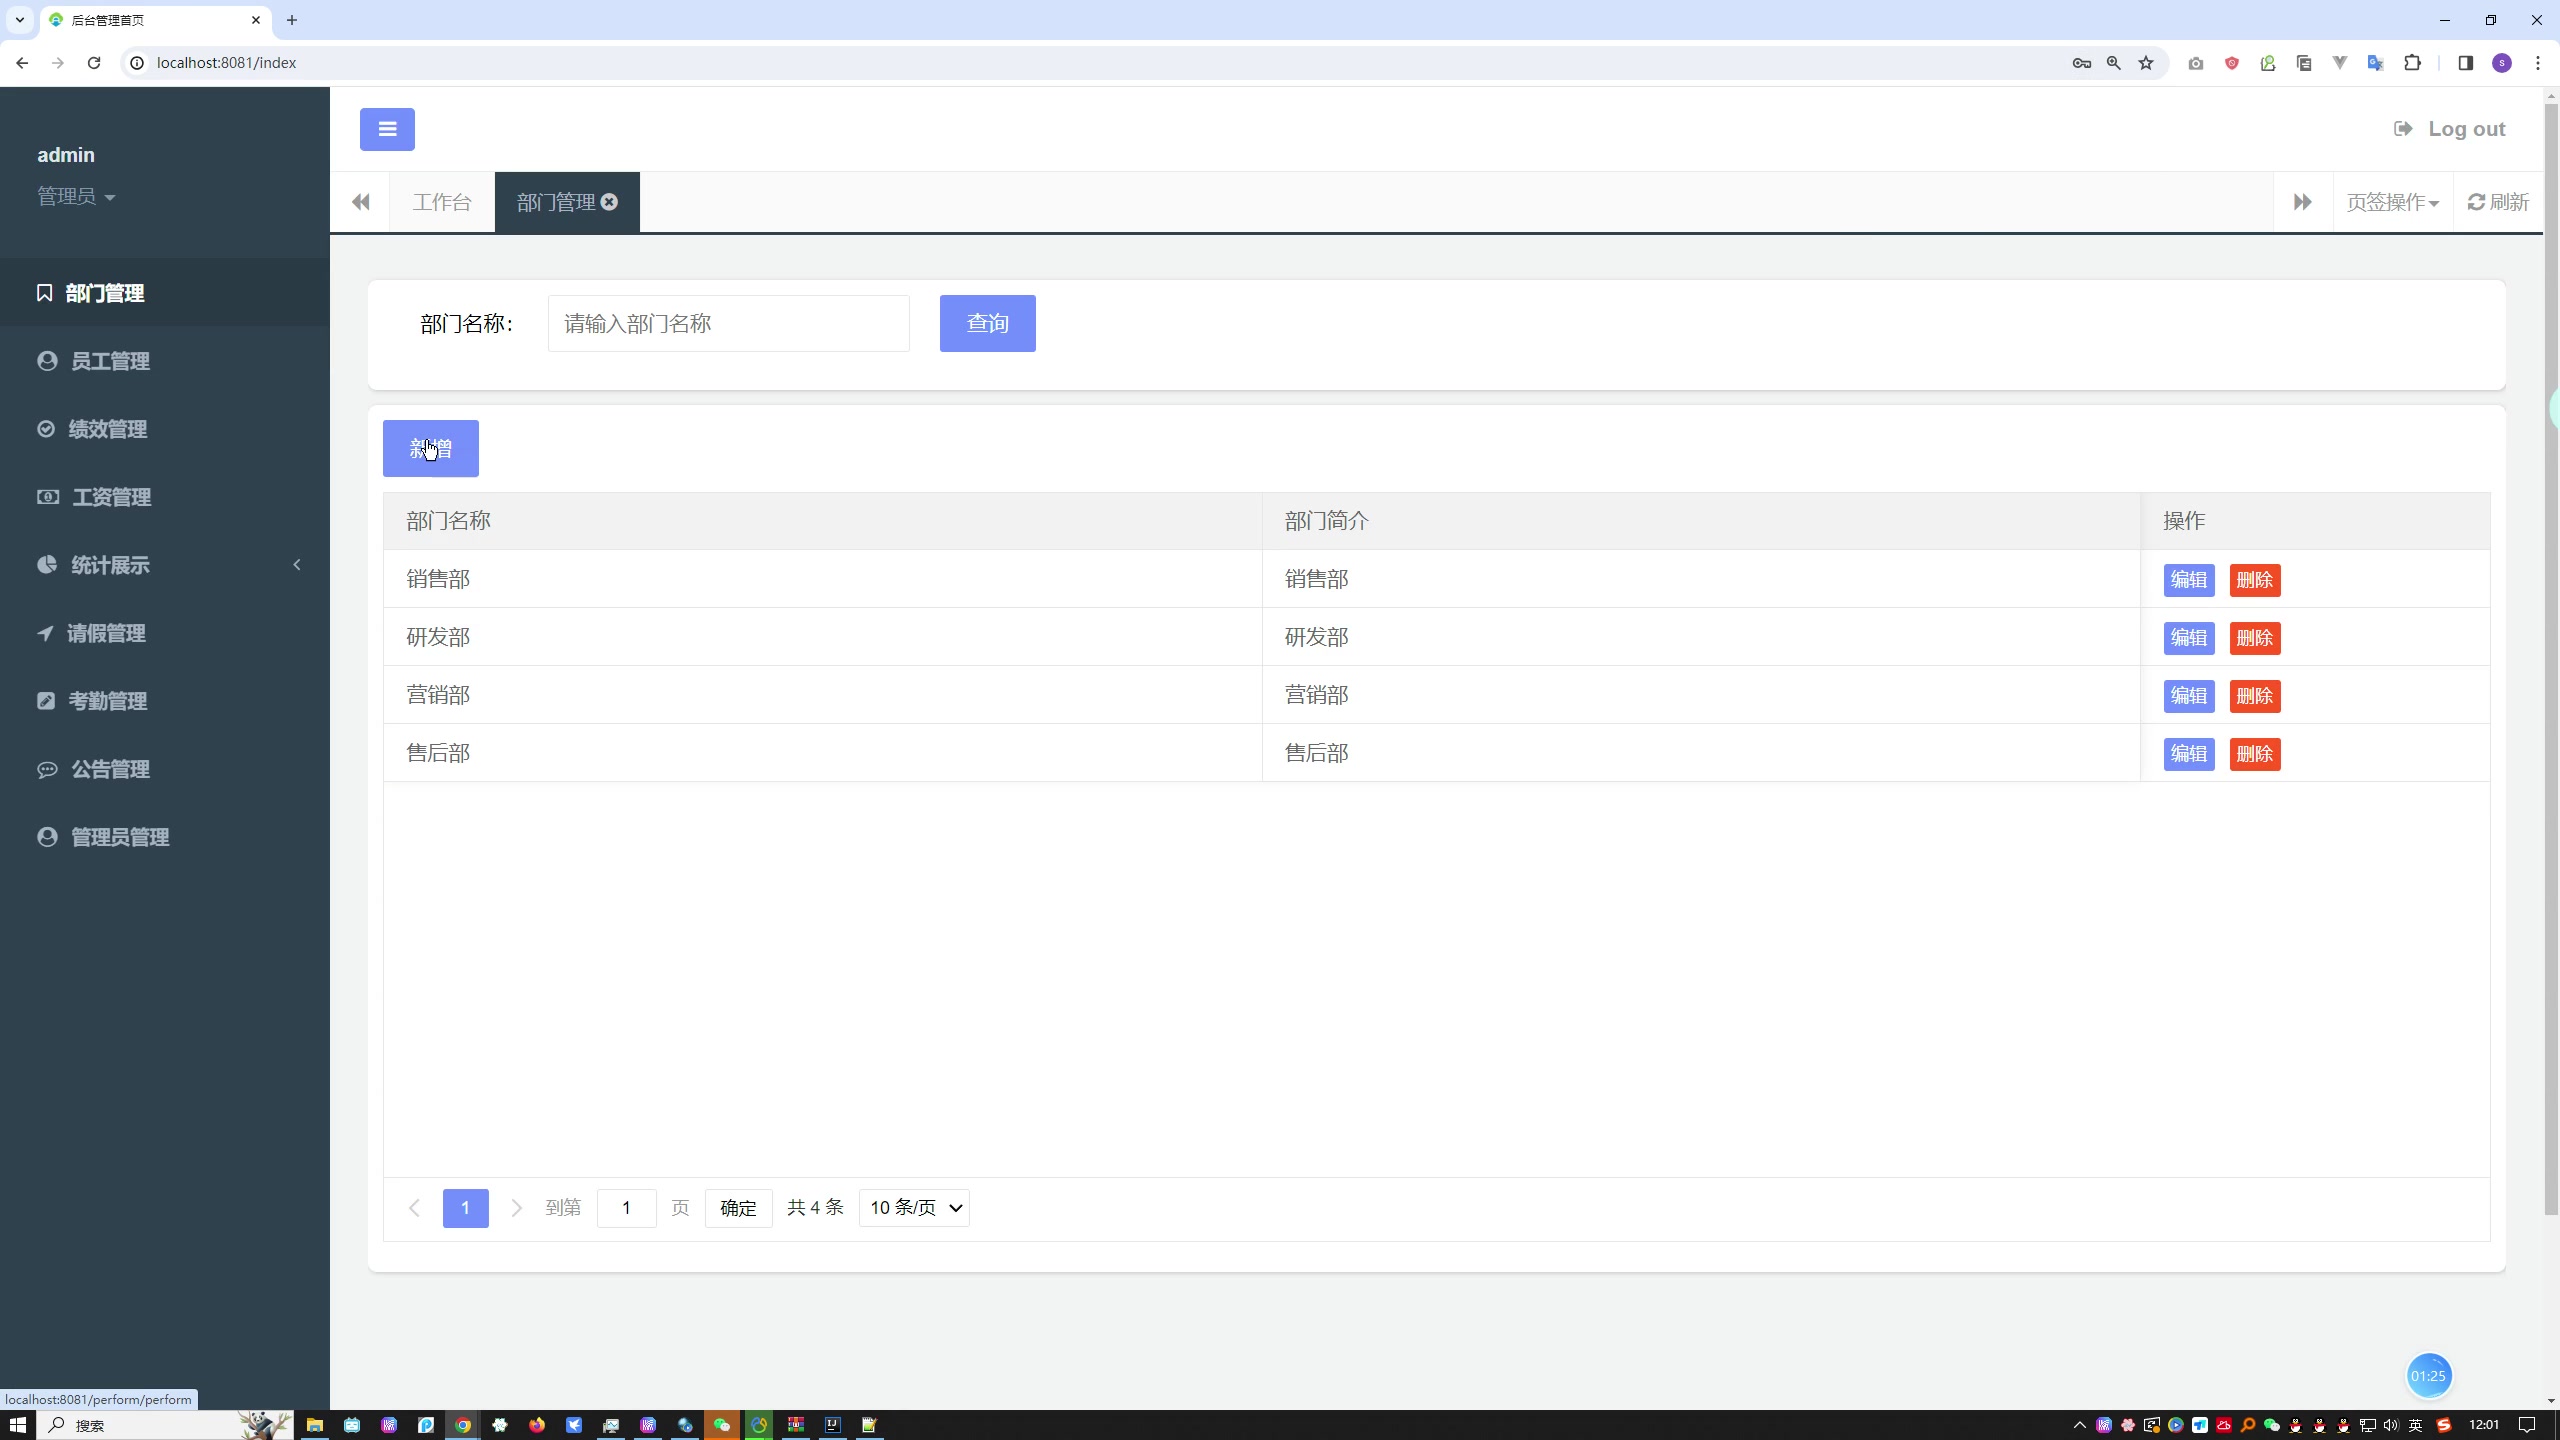Viewport: 2560px width, 1440px height.
Task: Open the Chrome three-dot menu
Action: click(2538, 63)
